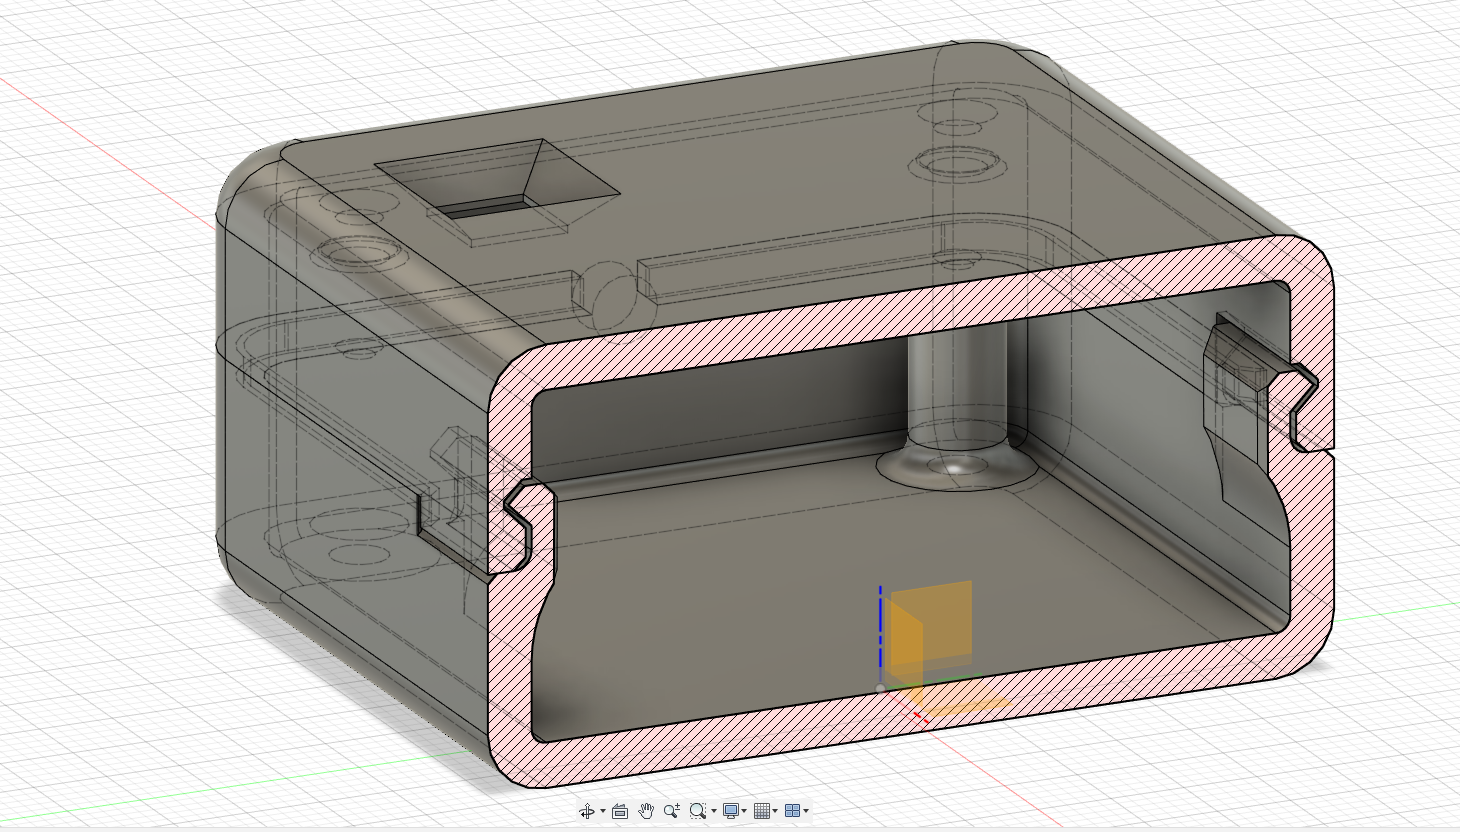Viewport: 1460px width, 832px height.
Task: Activate the Look At tool
Action: pos(620,811)
